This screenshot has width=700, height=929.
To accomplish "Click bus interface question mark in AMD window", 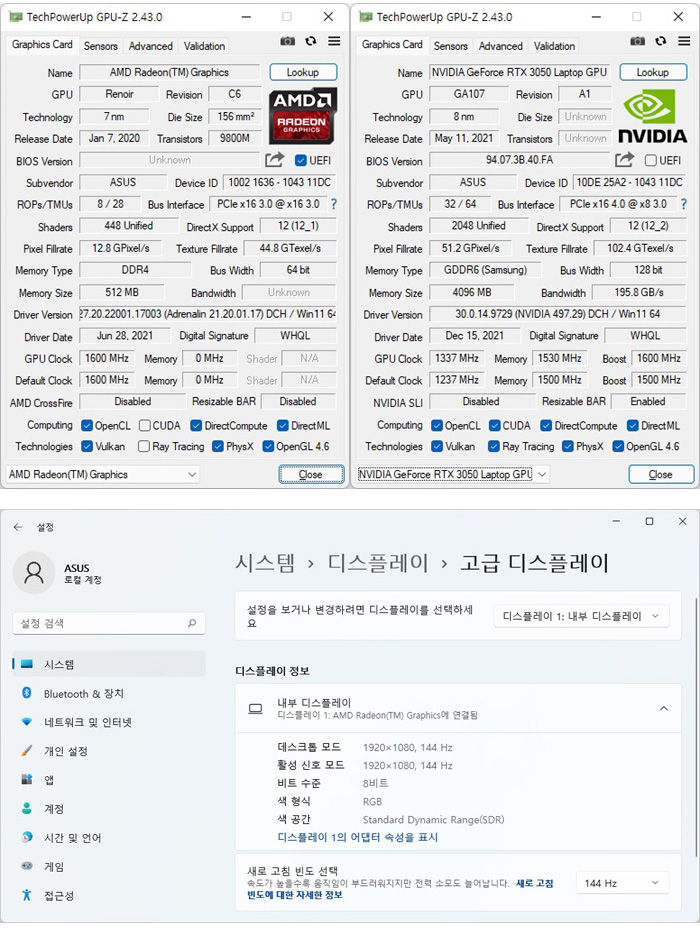I will point(334,204).
